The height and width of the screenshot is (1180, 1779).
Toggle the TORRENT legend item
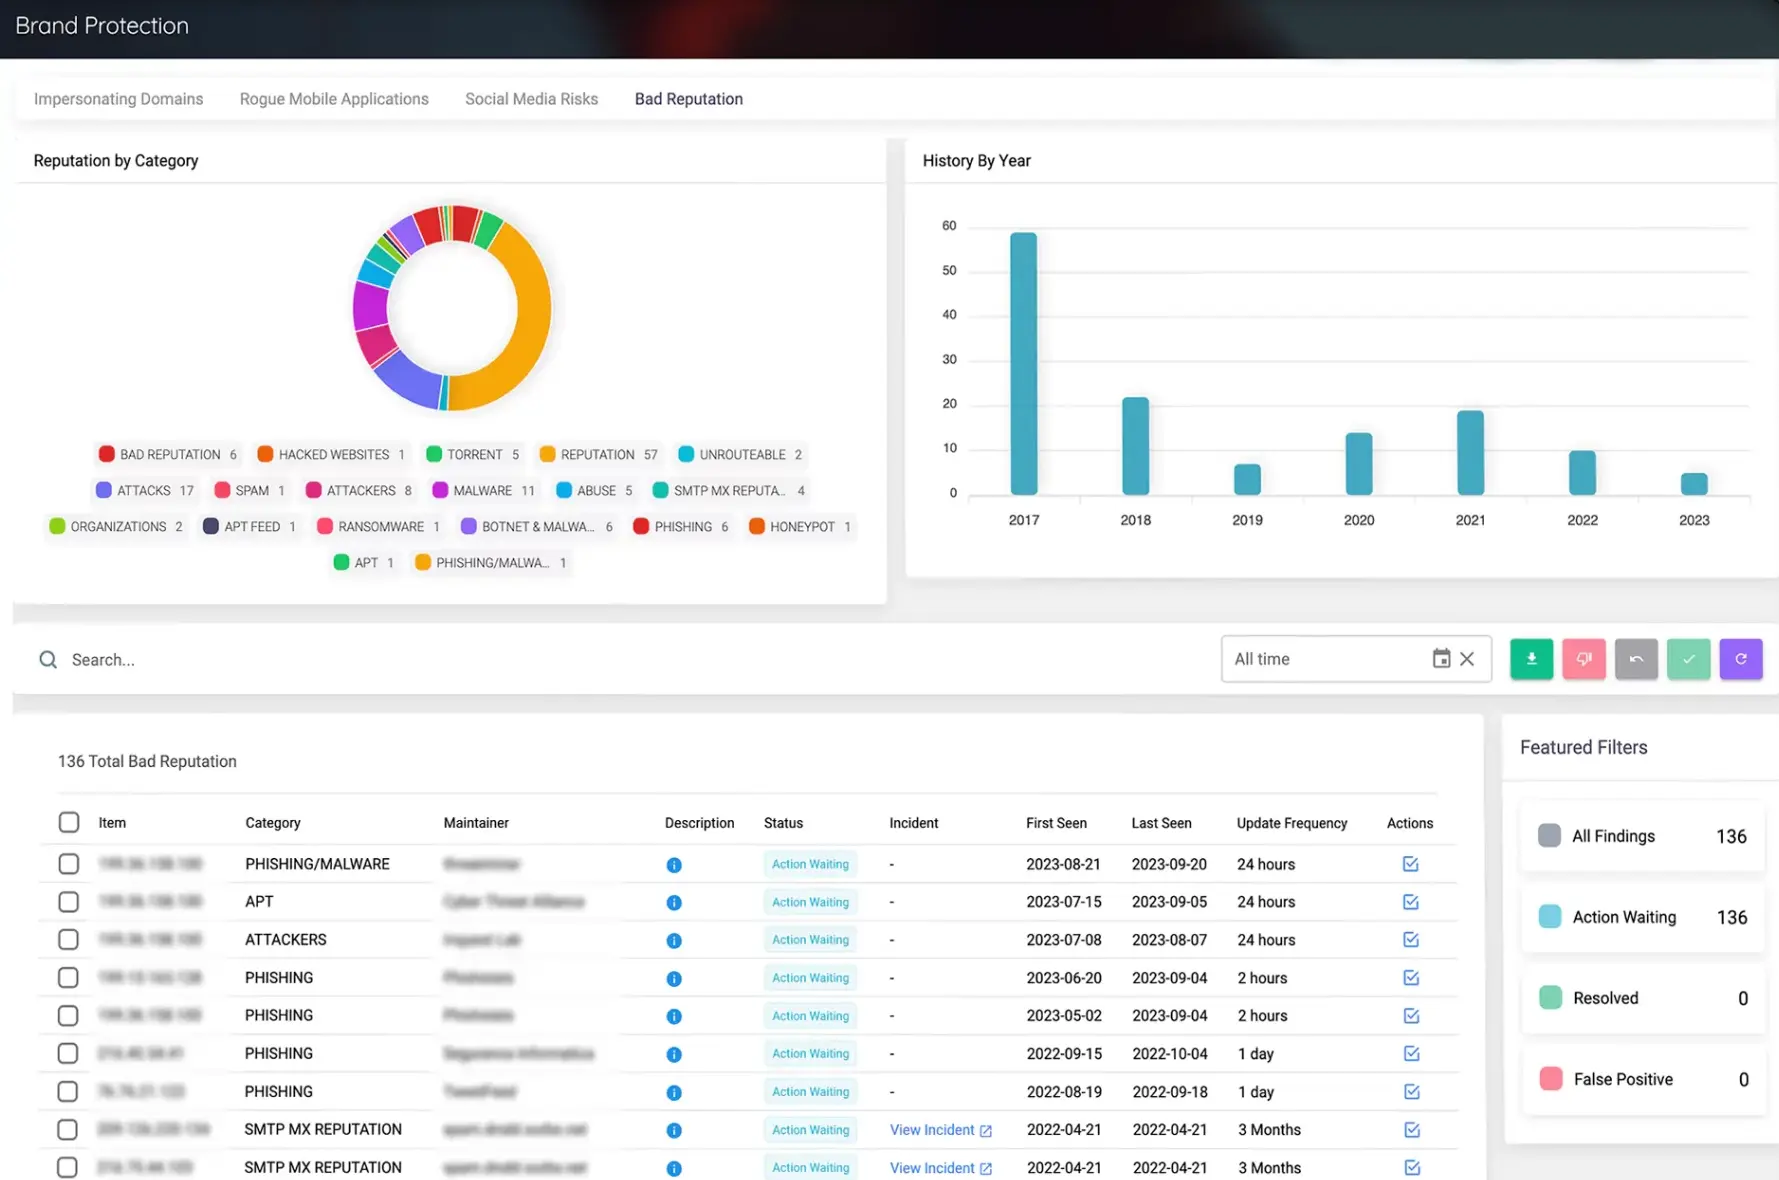[473, 454]
